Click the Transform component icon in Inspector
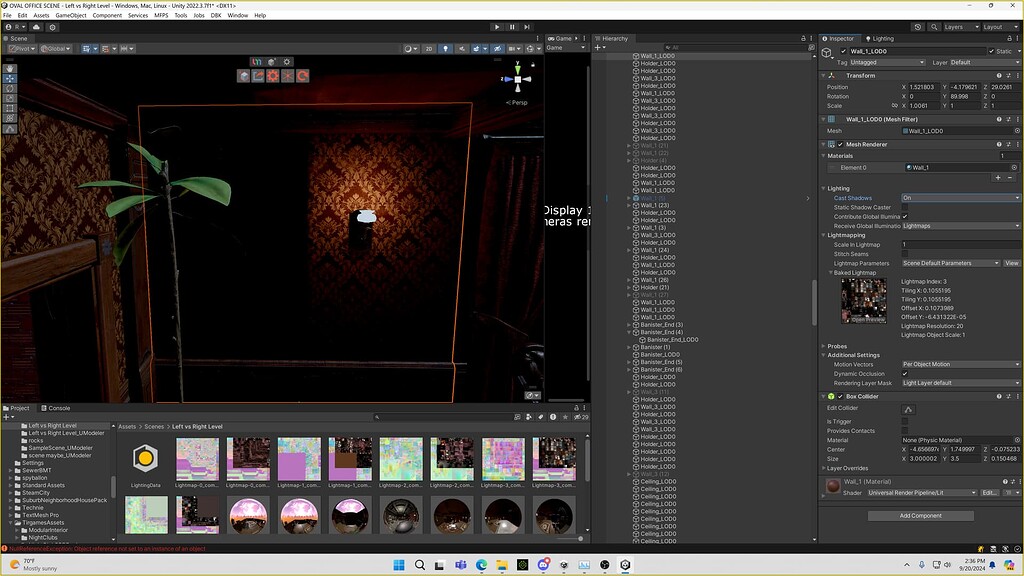The height and width of the screenshot is (576, 1024). pyautogui.click(x=832, y=75)
